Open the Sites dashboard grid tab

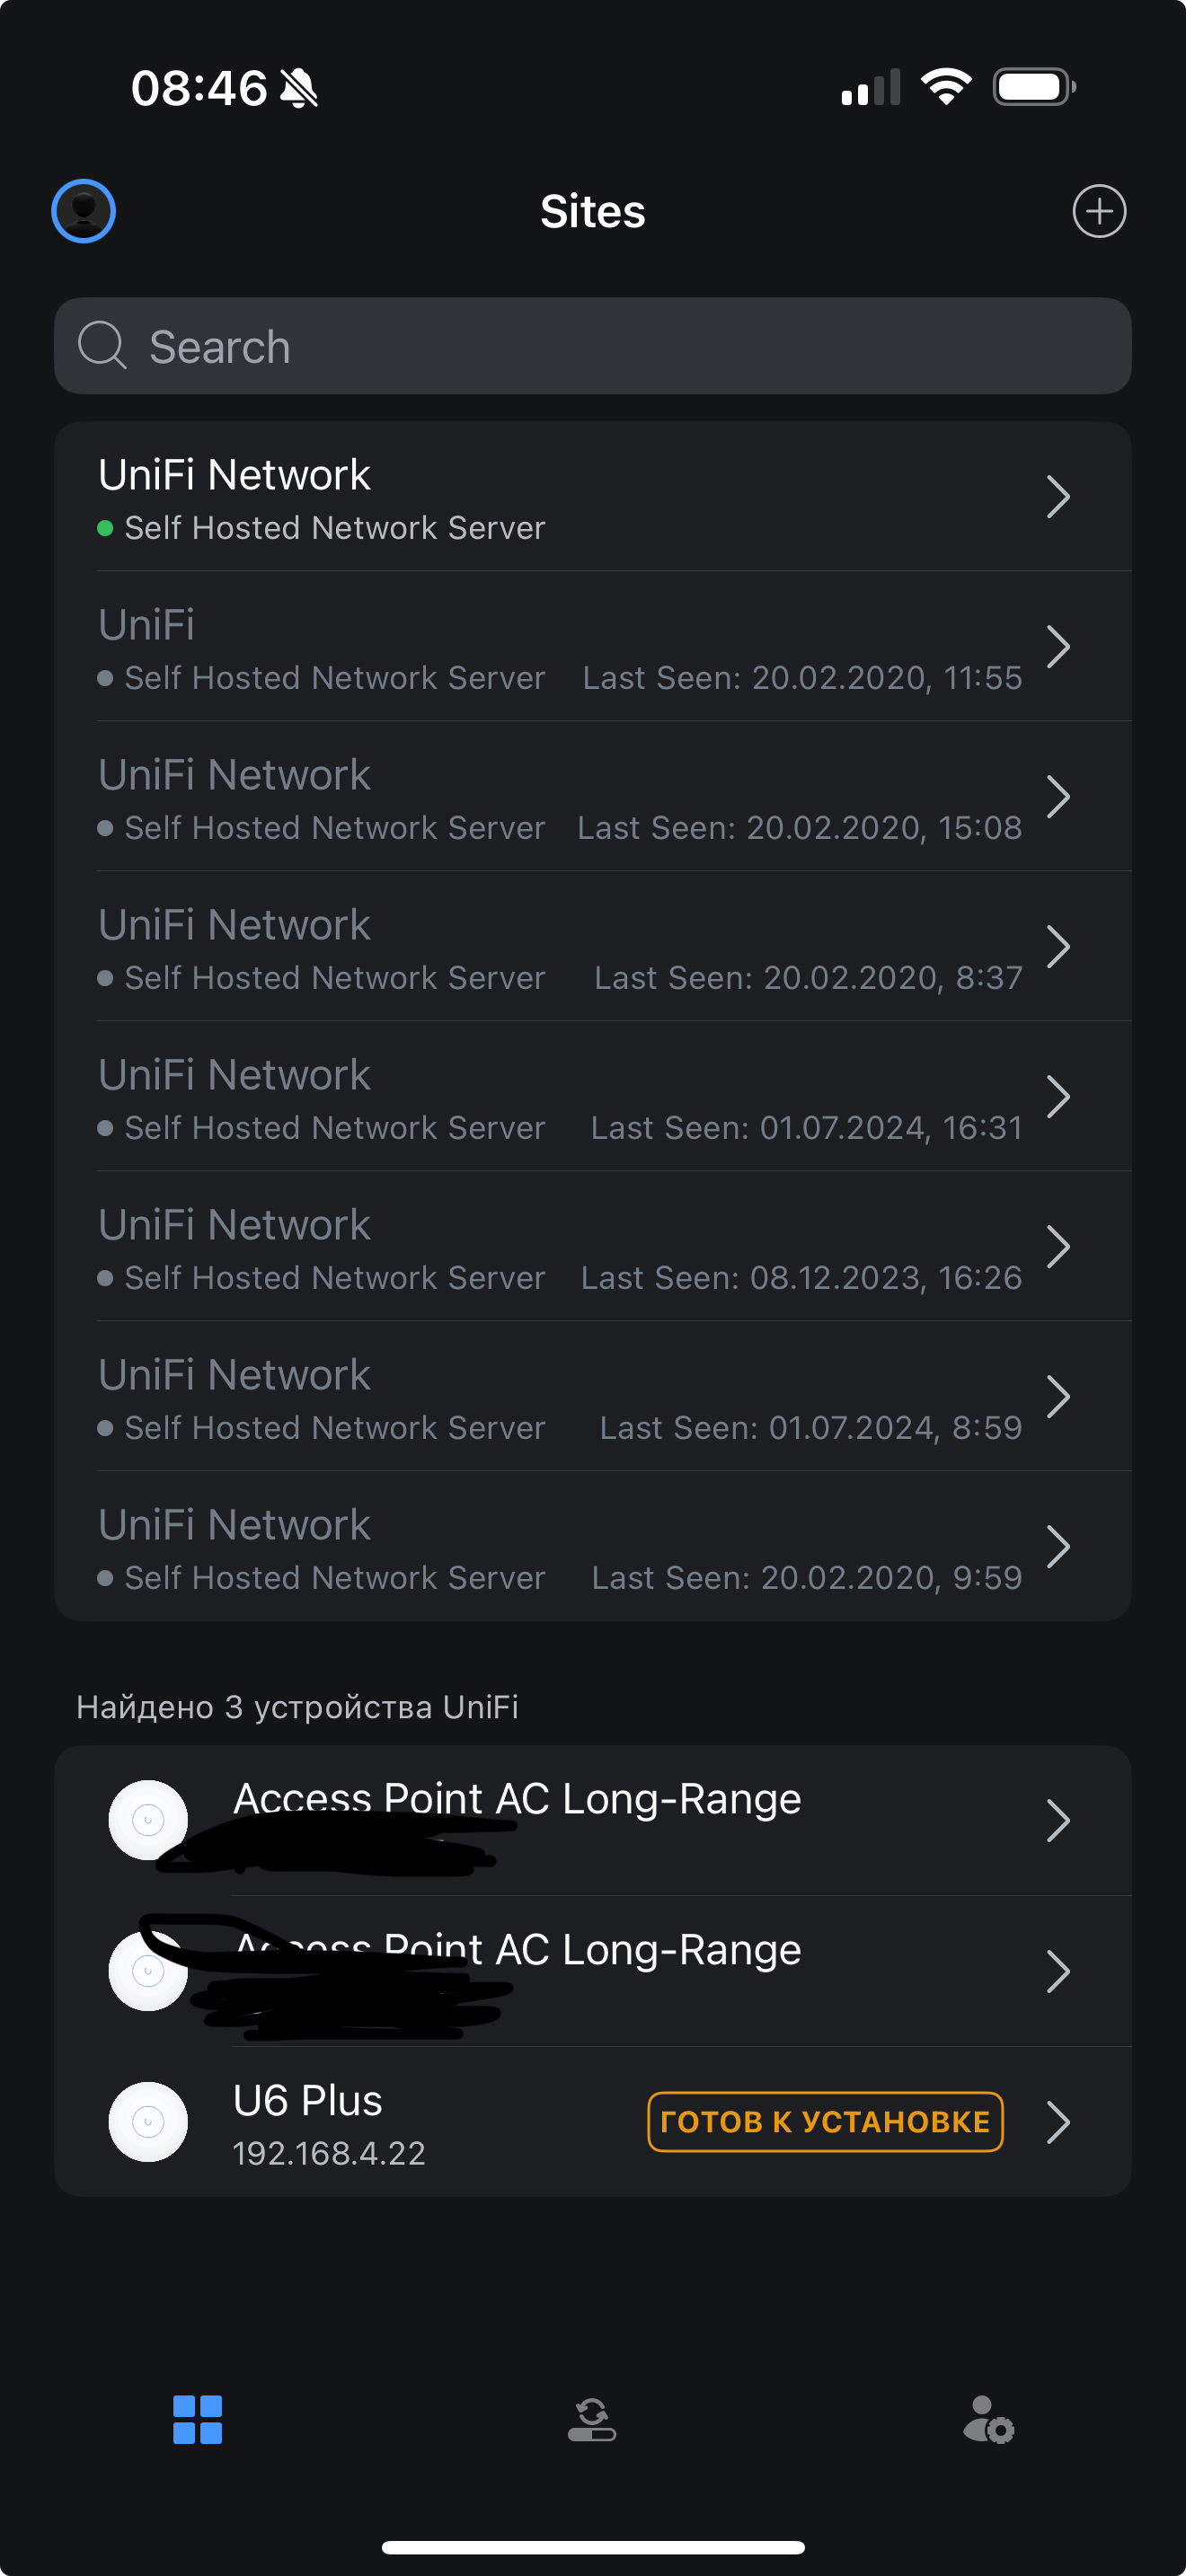click(197, 2419)
